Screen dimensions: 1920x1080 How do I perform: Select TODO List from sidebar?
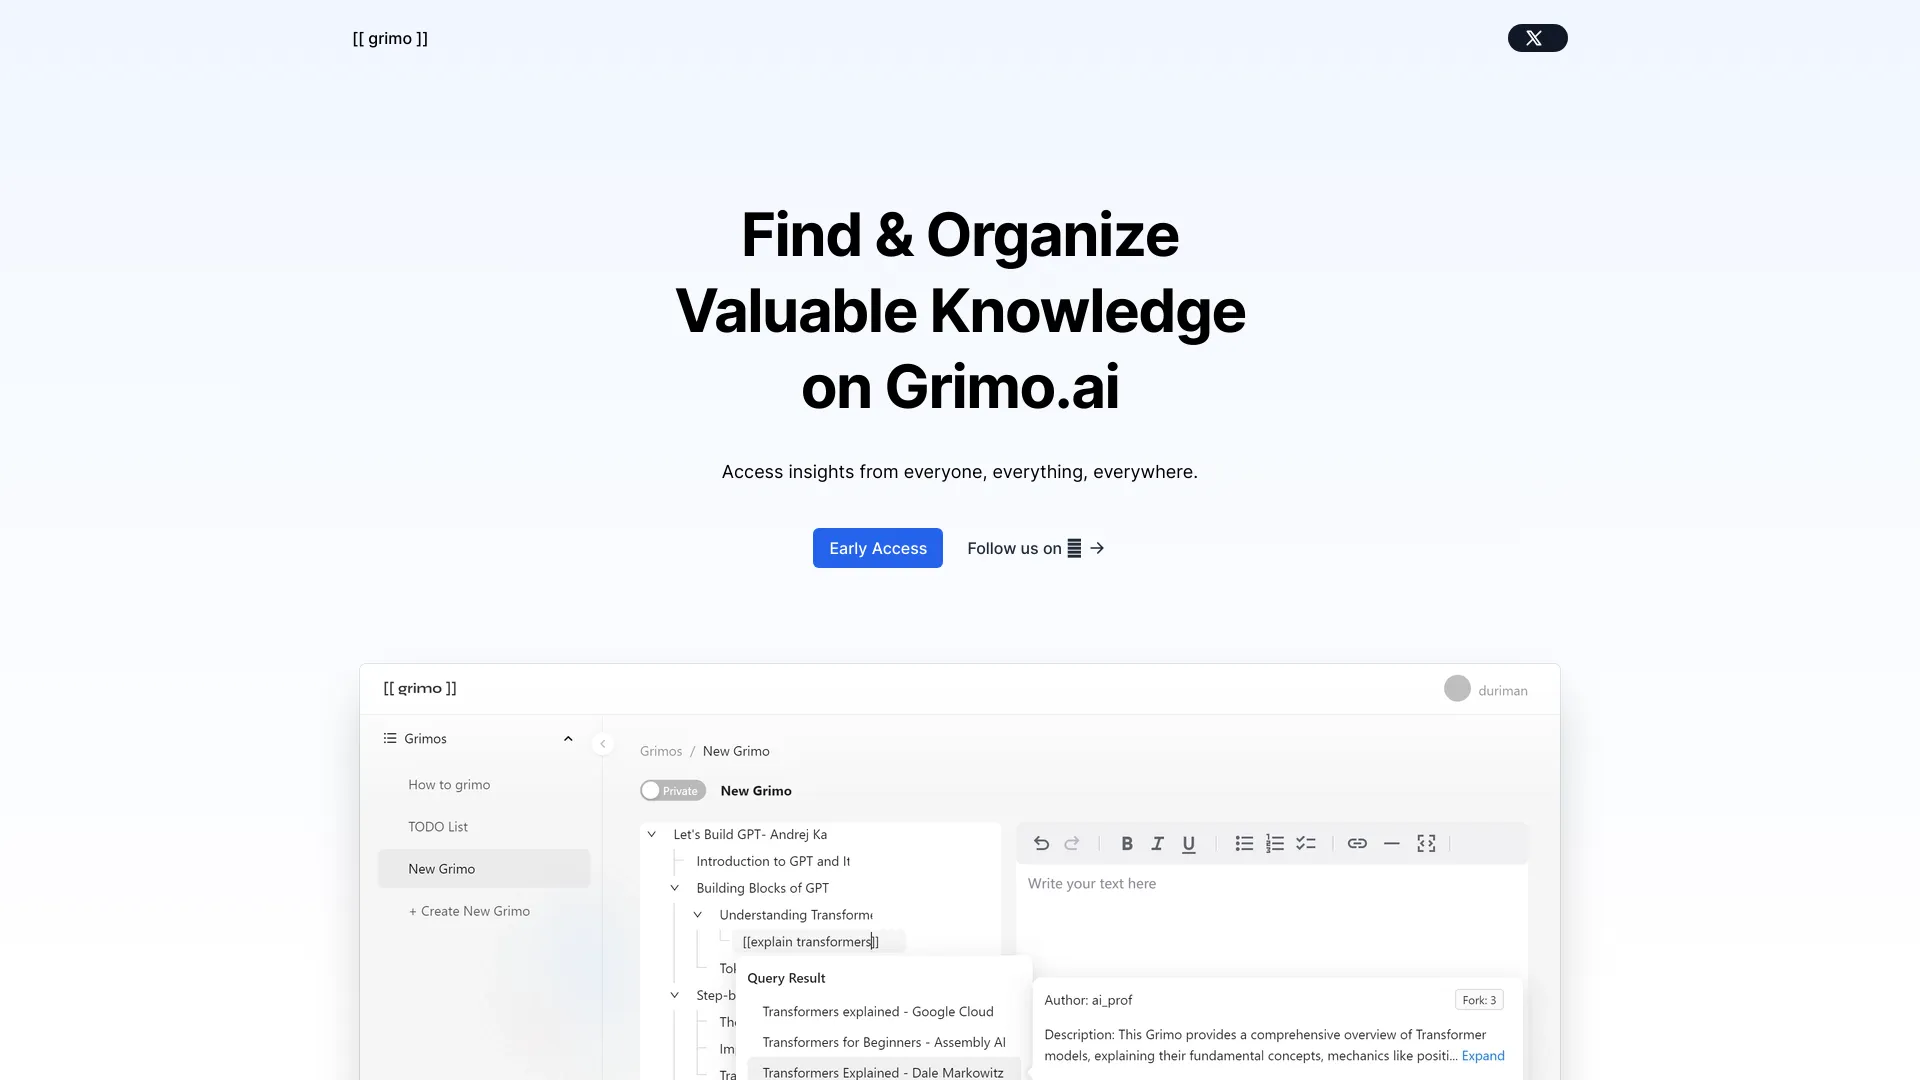click(438, 825)
